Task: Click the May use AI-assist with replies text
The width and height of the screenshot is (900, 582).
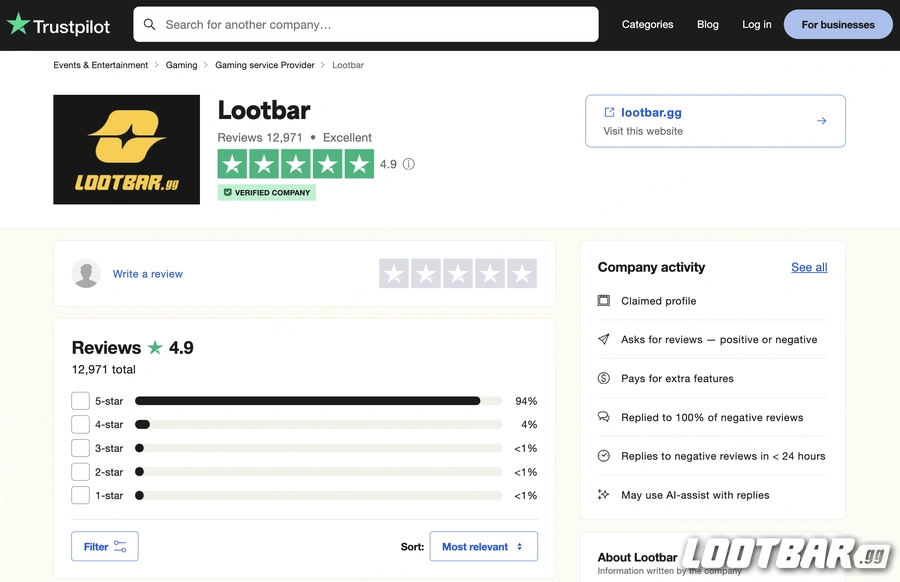Action: (x=695, y=495)
